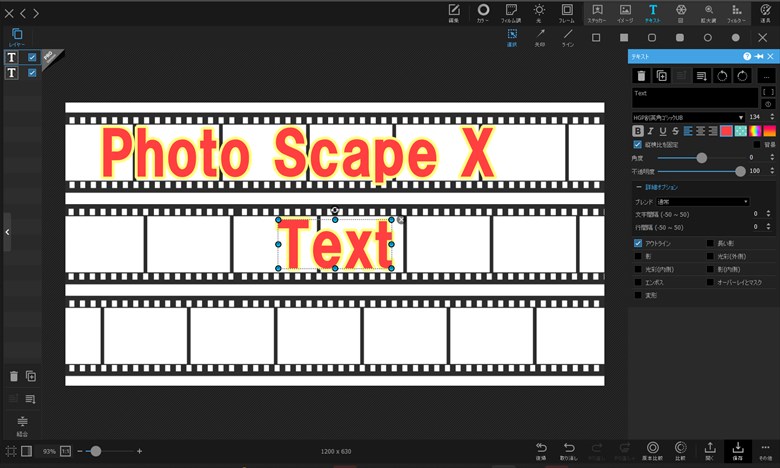Choose the 矢印 arrow drawing tool
This screenshot has width=780, height=468.
540,38
